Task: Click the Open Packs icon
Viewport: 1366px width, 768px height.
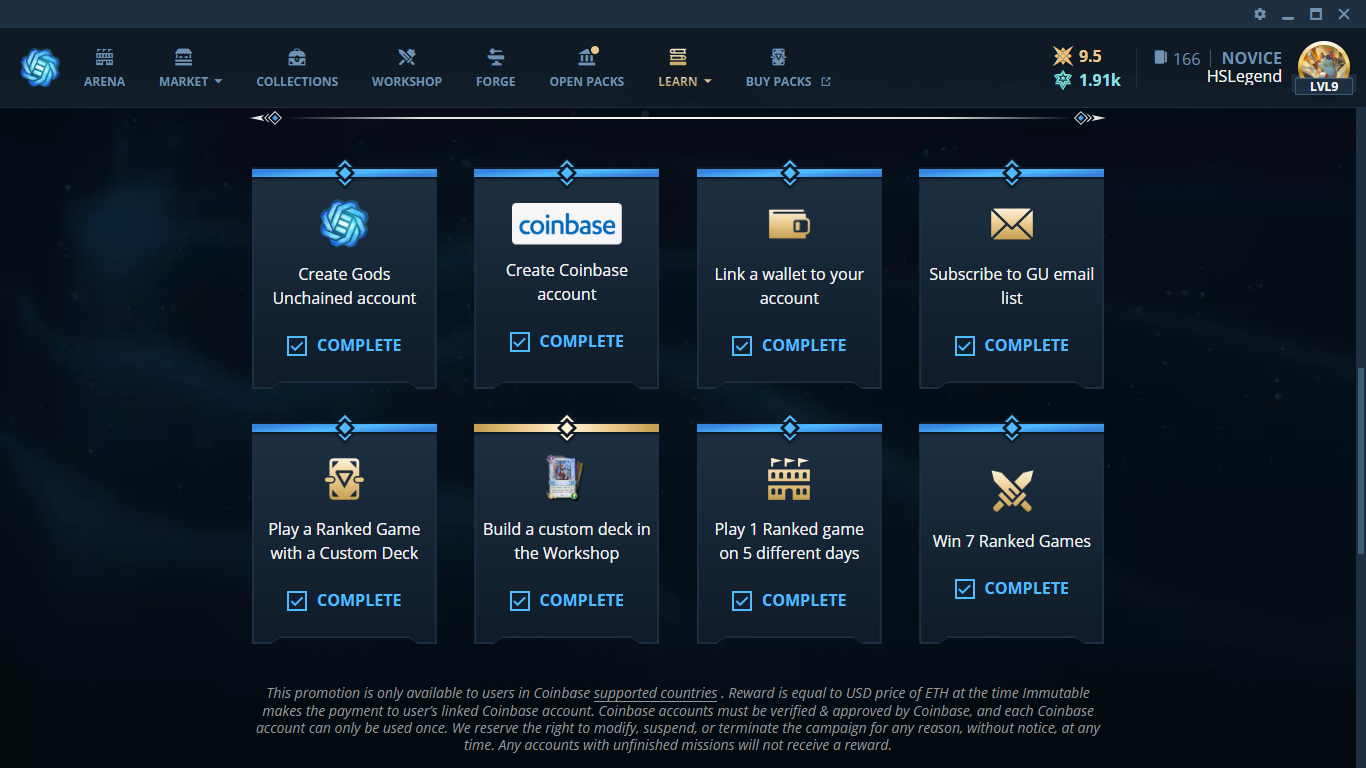Action: pos(588,56)
